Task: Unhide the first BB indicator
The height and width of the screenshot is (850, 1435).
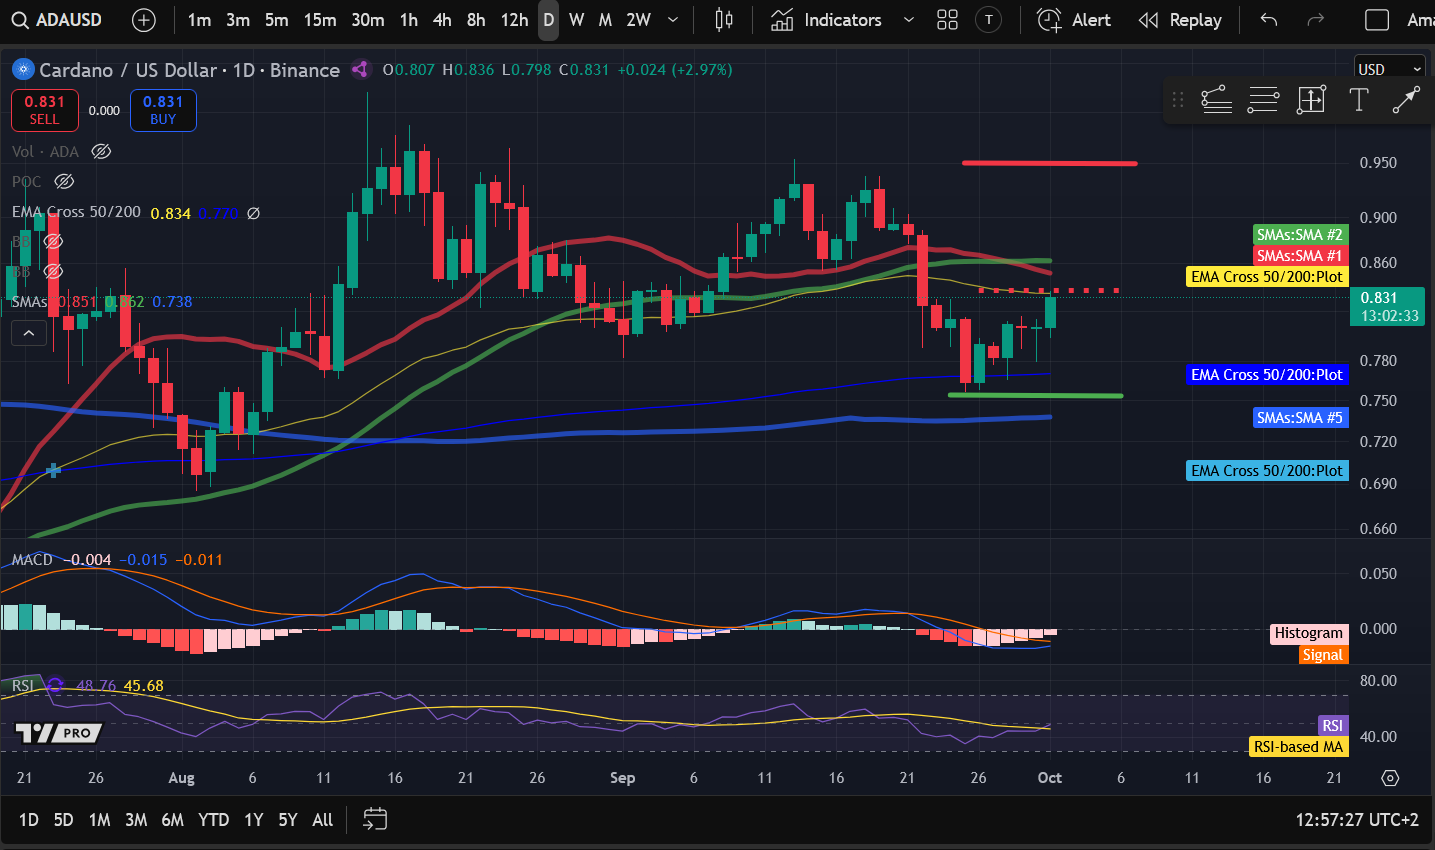Action: [x=53, y=242]
